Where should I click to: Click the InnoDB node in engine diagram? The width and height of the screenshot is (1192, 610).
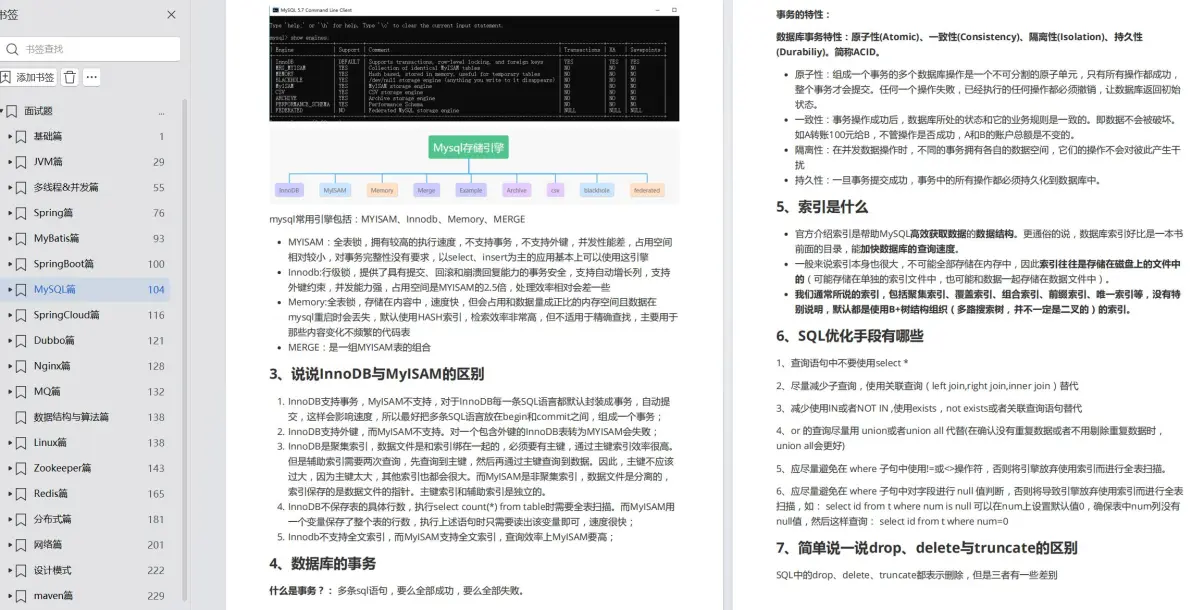(289, 190)
